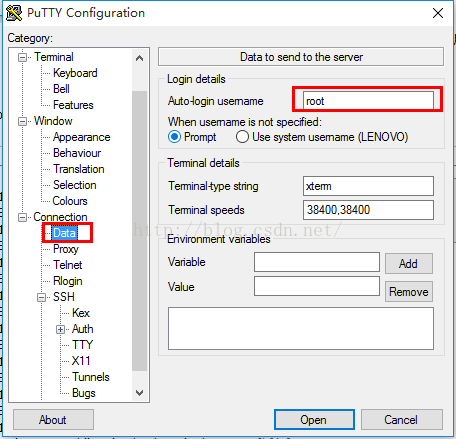
Task: Select Connection in the category tree
Action: tap(60, 217)
